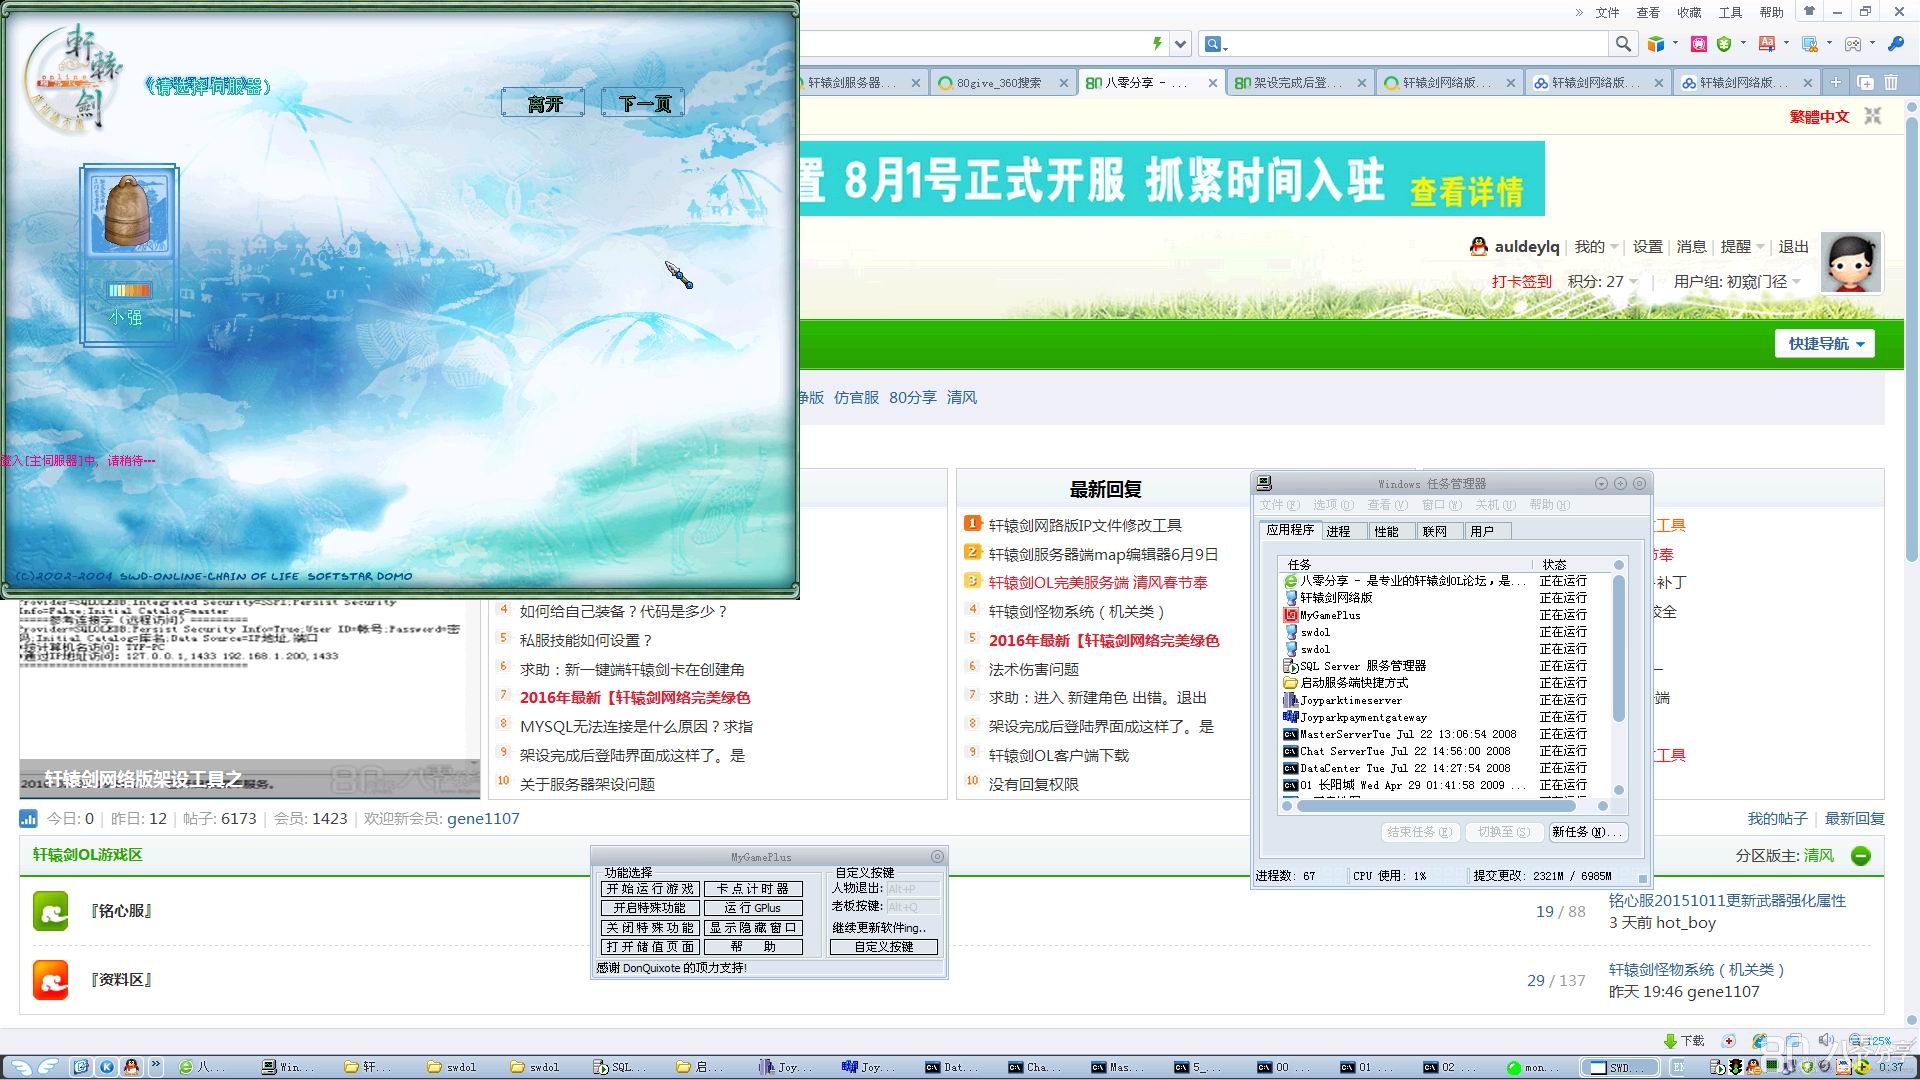Open the tab-restore window icon beside new tab
1920x1080 pixels.
(x=1865, y=82)
